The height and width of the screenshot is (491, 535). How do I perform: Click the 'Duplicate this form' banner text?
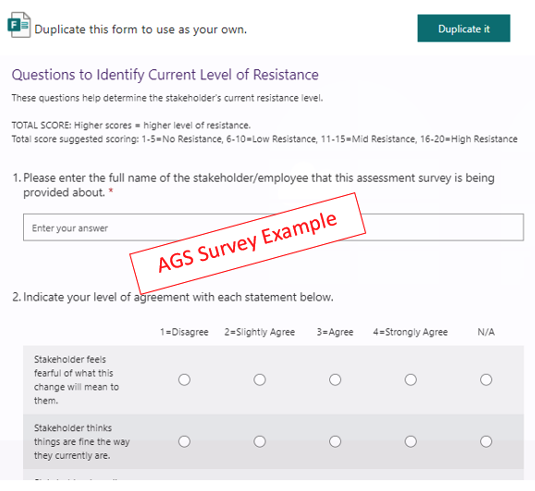click(141, 29)
